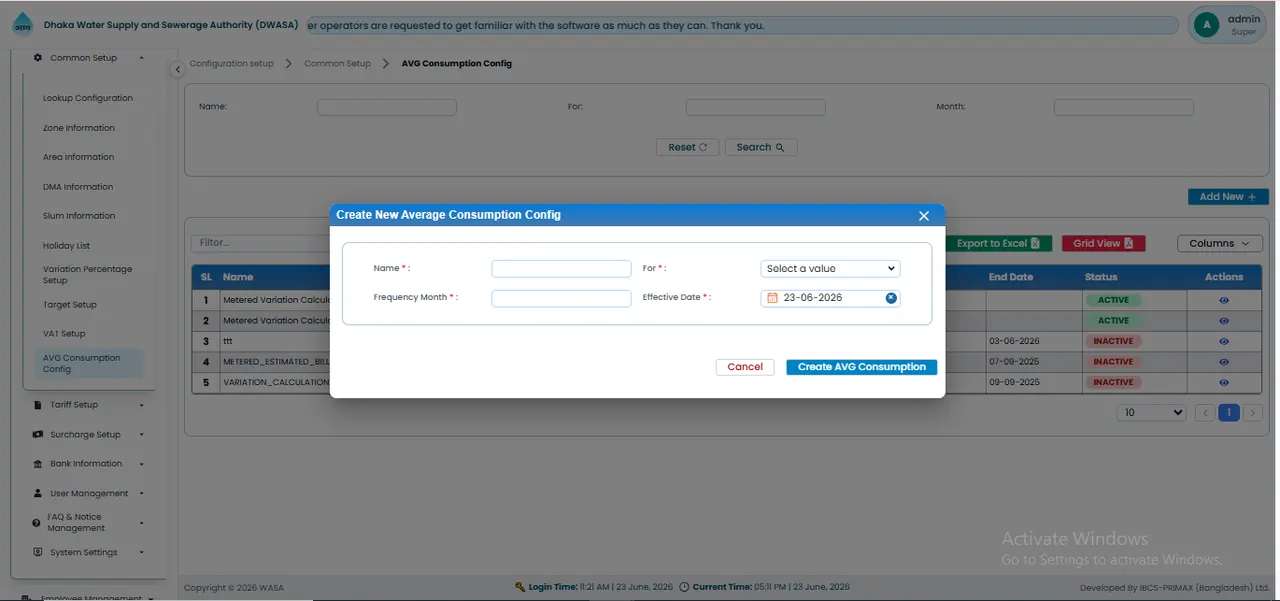Click the Bank Information sidebar icon
The height and width of the screenshot is (601, 1280).
point(38,464)
